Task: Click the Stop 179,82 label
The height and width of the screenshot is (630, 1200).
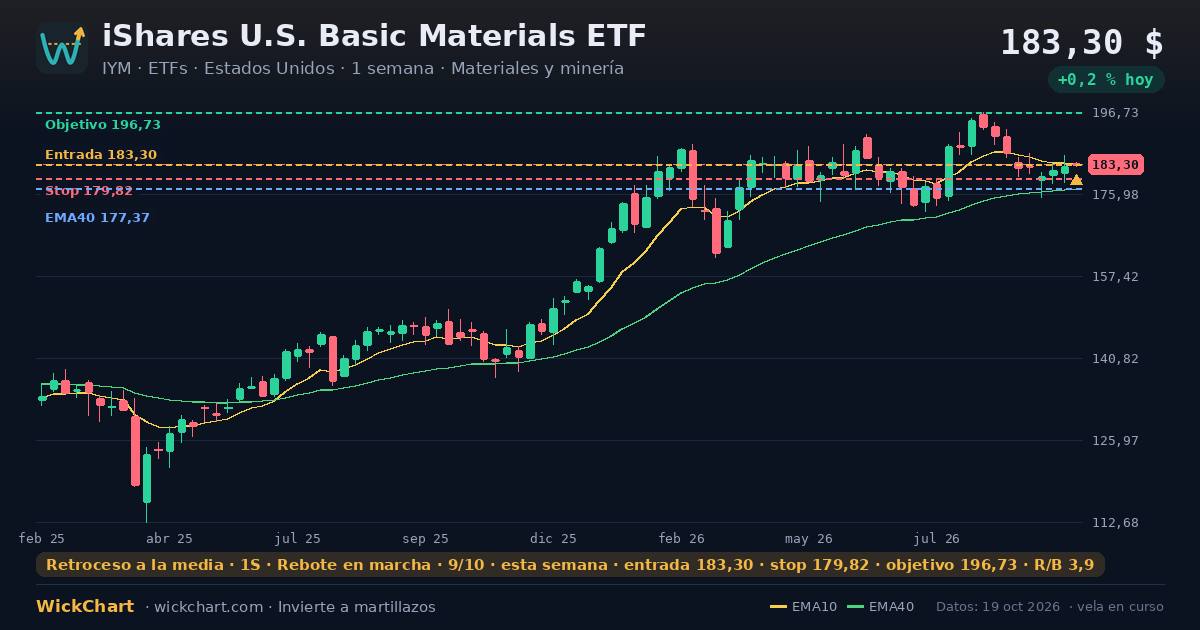Action: tap(89, 190)
